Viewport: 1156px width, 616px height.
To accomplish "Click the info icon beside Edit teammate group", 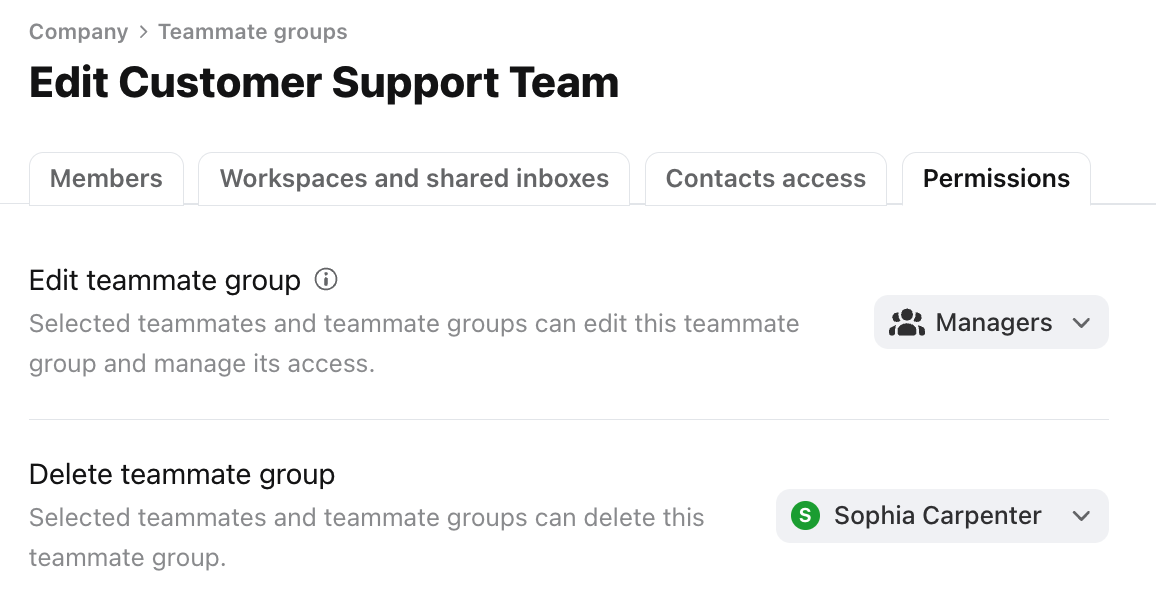I will pos(326,279).
